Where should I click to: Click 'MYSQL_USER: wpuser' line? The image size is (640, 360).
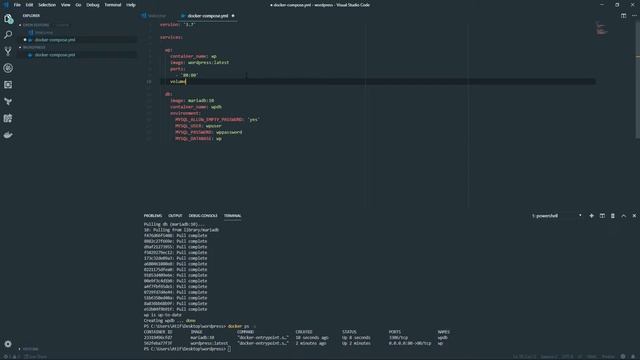click(198, 126)
